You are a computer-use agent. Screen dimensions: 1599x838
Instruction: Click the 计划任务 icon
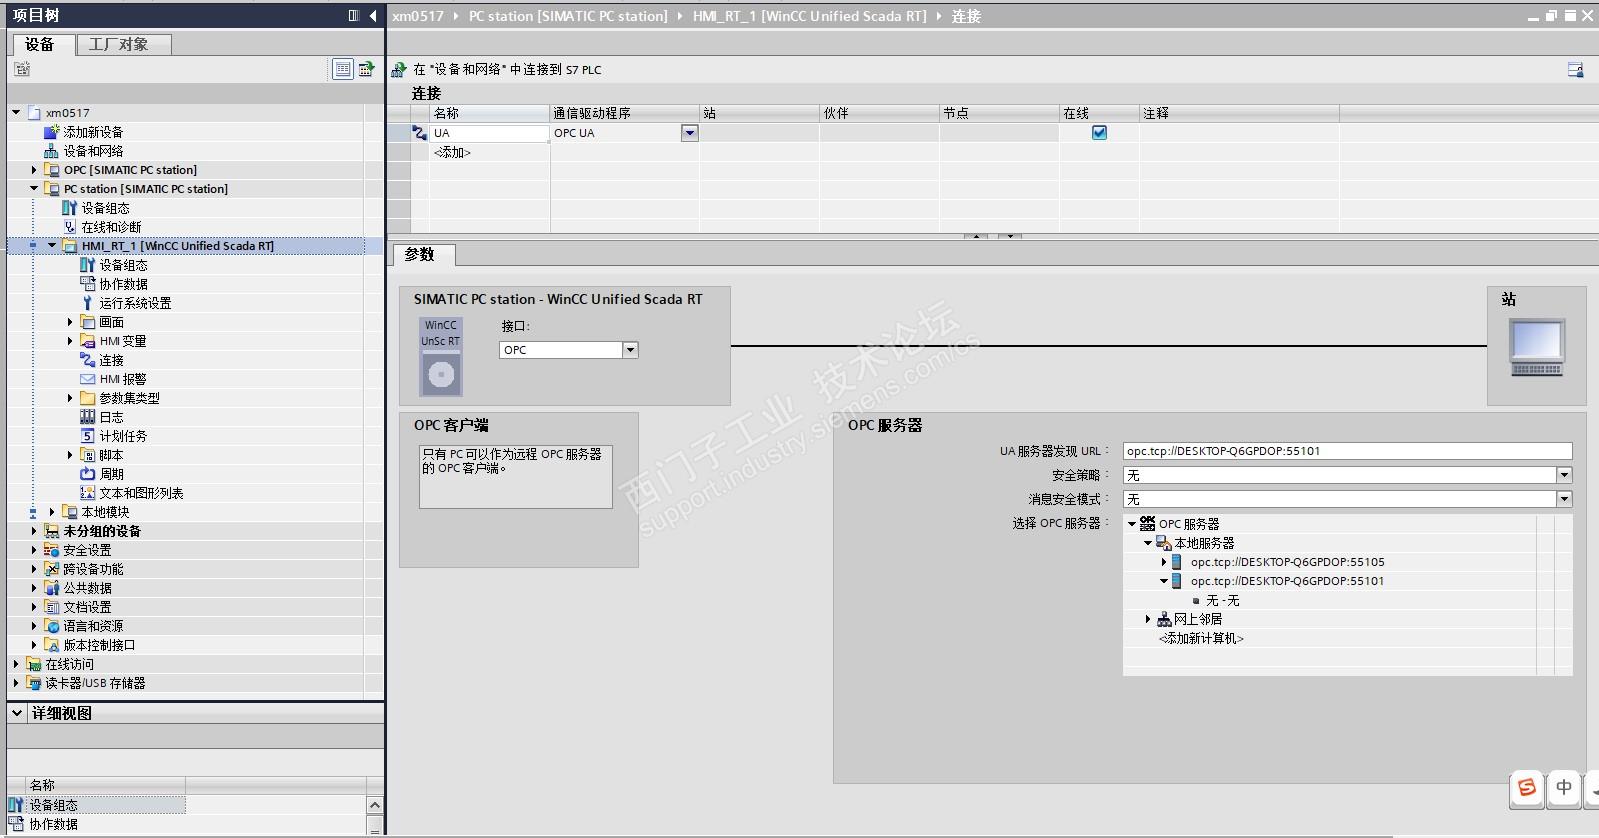88,436
